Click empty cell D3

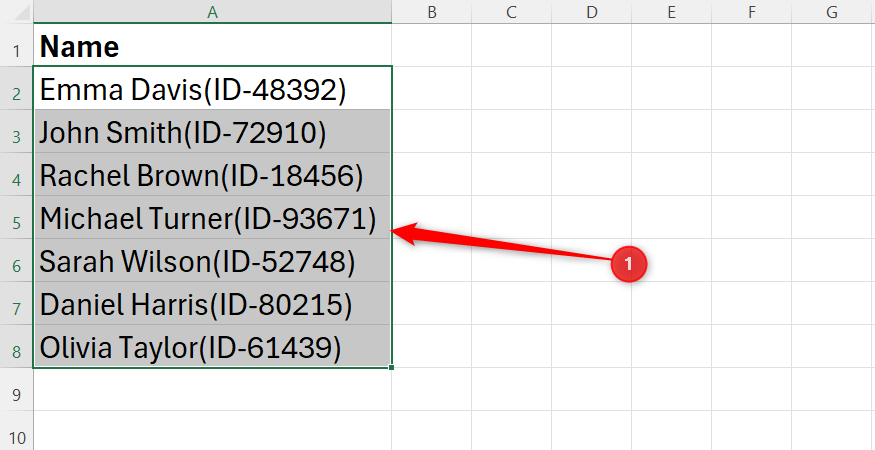[x=592, y=131]
